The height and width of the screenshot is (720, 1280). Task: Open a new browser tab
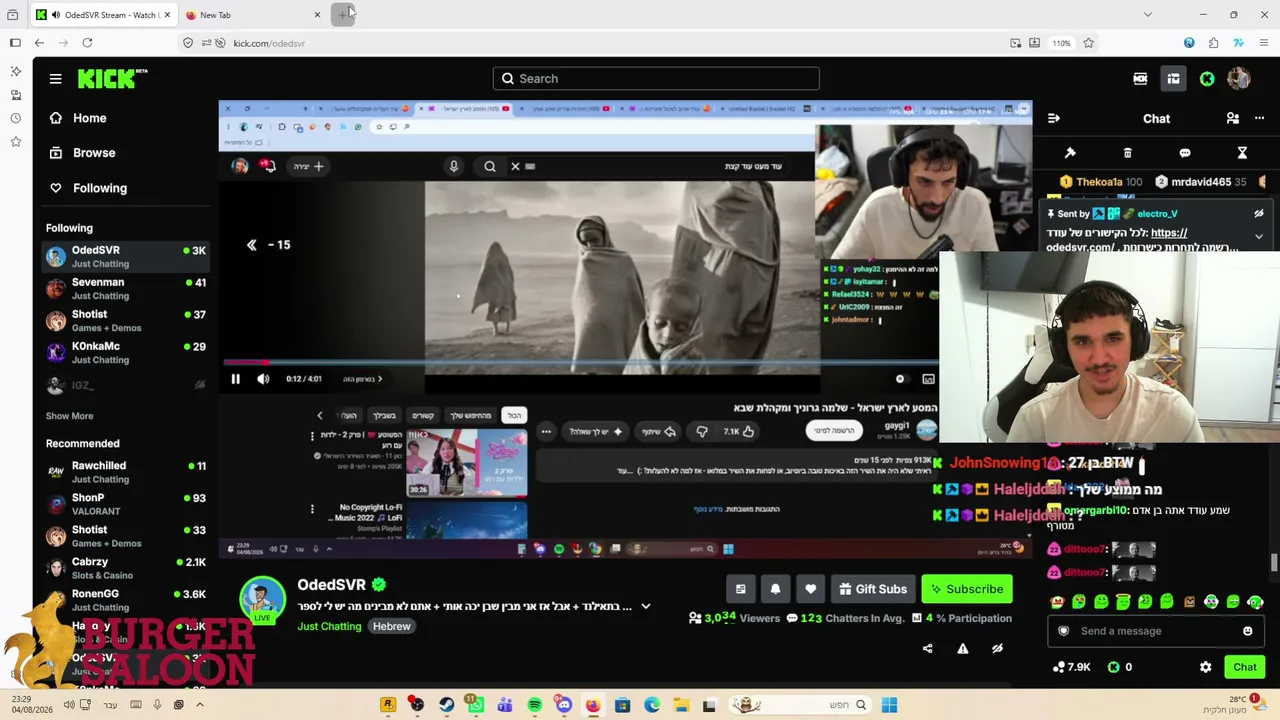(x=343, y=15)
